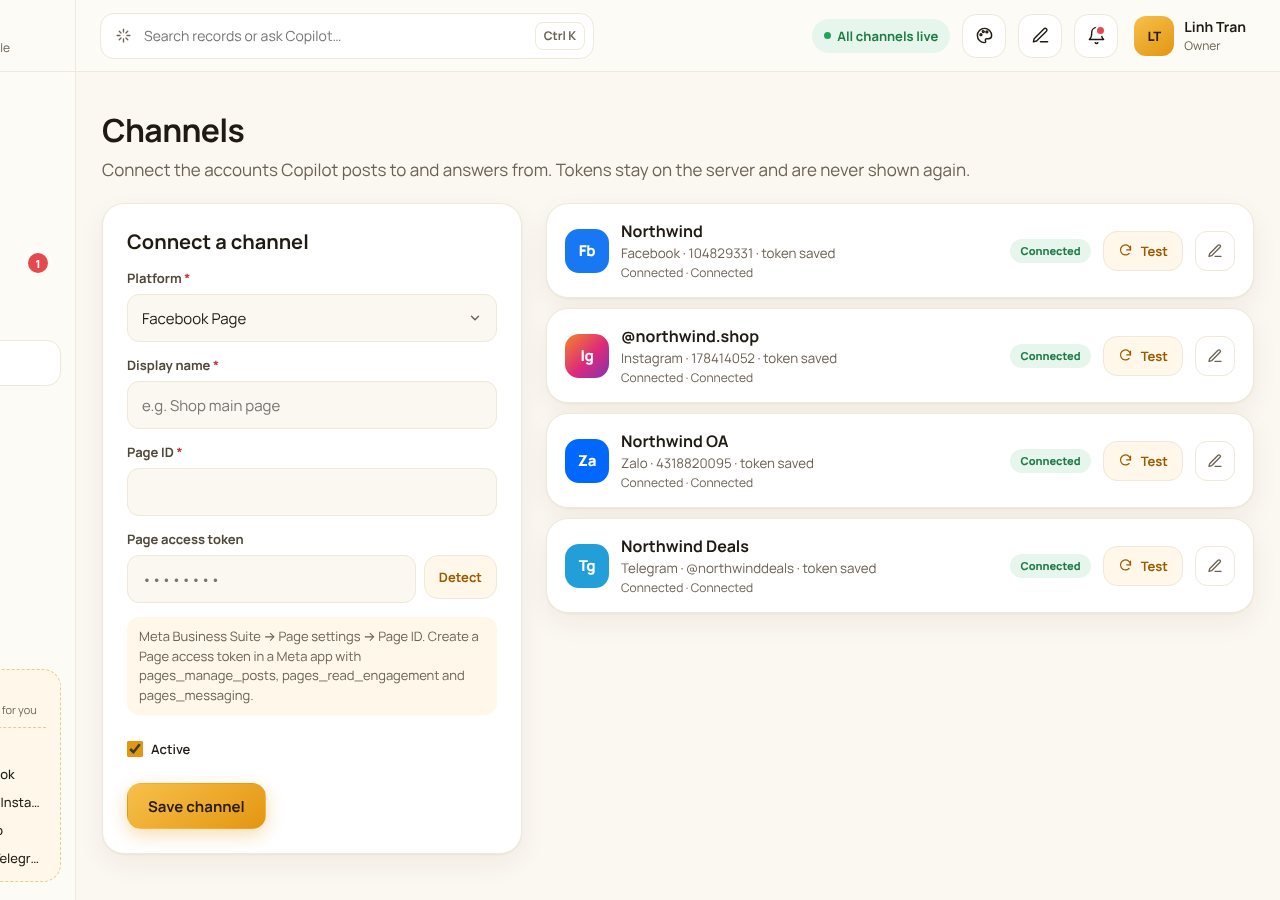Image resolution: width=1280 pixels, height=900 pixels.
Task: Focus the Display name field
Action: point(312,405)
